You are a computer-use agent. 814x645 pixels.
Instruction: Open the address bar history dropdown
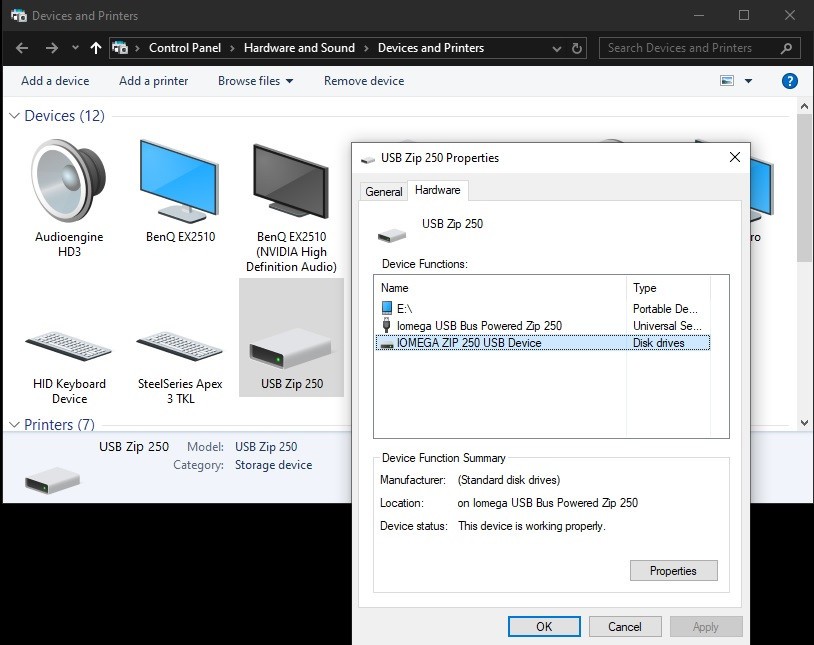pyautogui.click(x=557, y=49)
